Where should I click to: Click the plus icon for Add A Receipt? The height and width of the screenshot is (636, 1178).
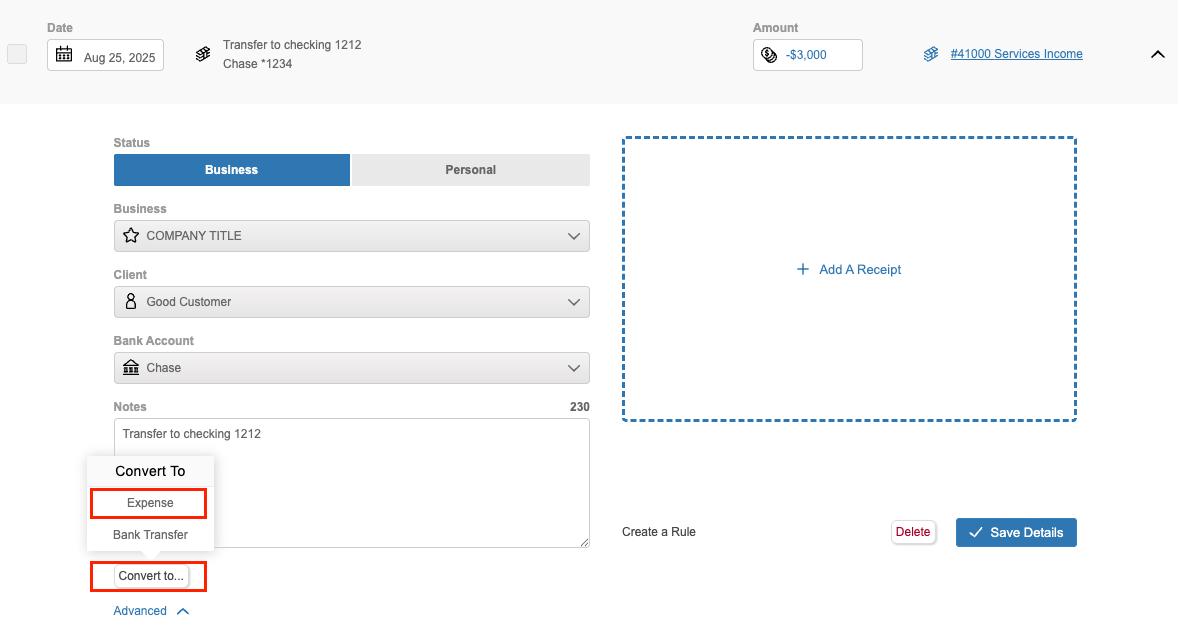click(x=802, y=270)
